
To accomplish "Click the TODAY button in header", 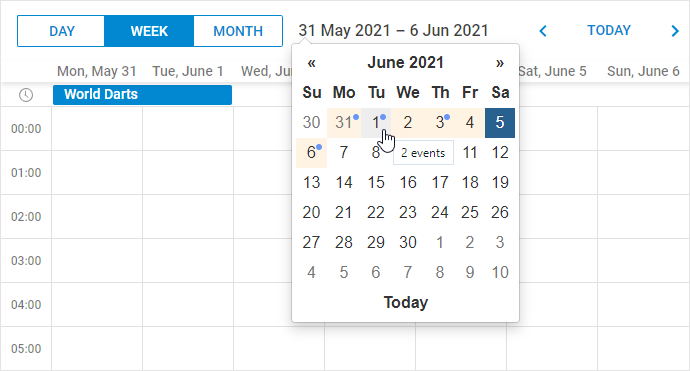I will pyautogui.click(x=609, y=30).
